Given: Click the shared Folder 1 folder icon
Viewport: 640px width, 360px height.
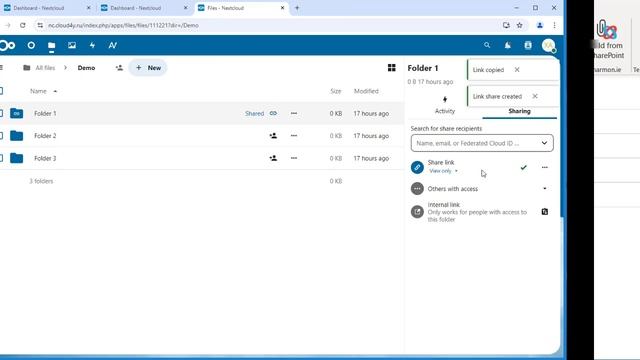Looking at the screenshot, I should coord(16,113).
